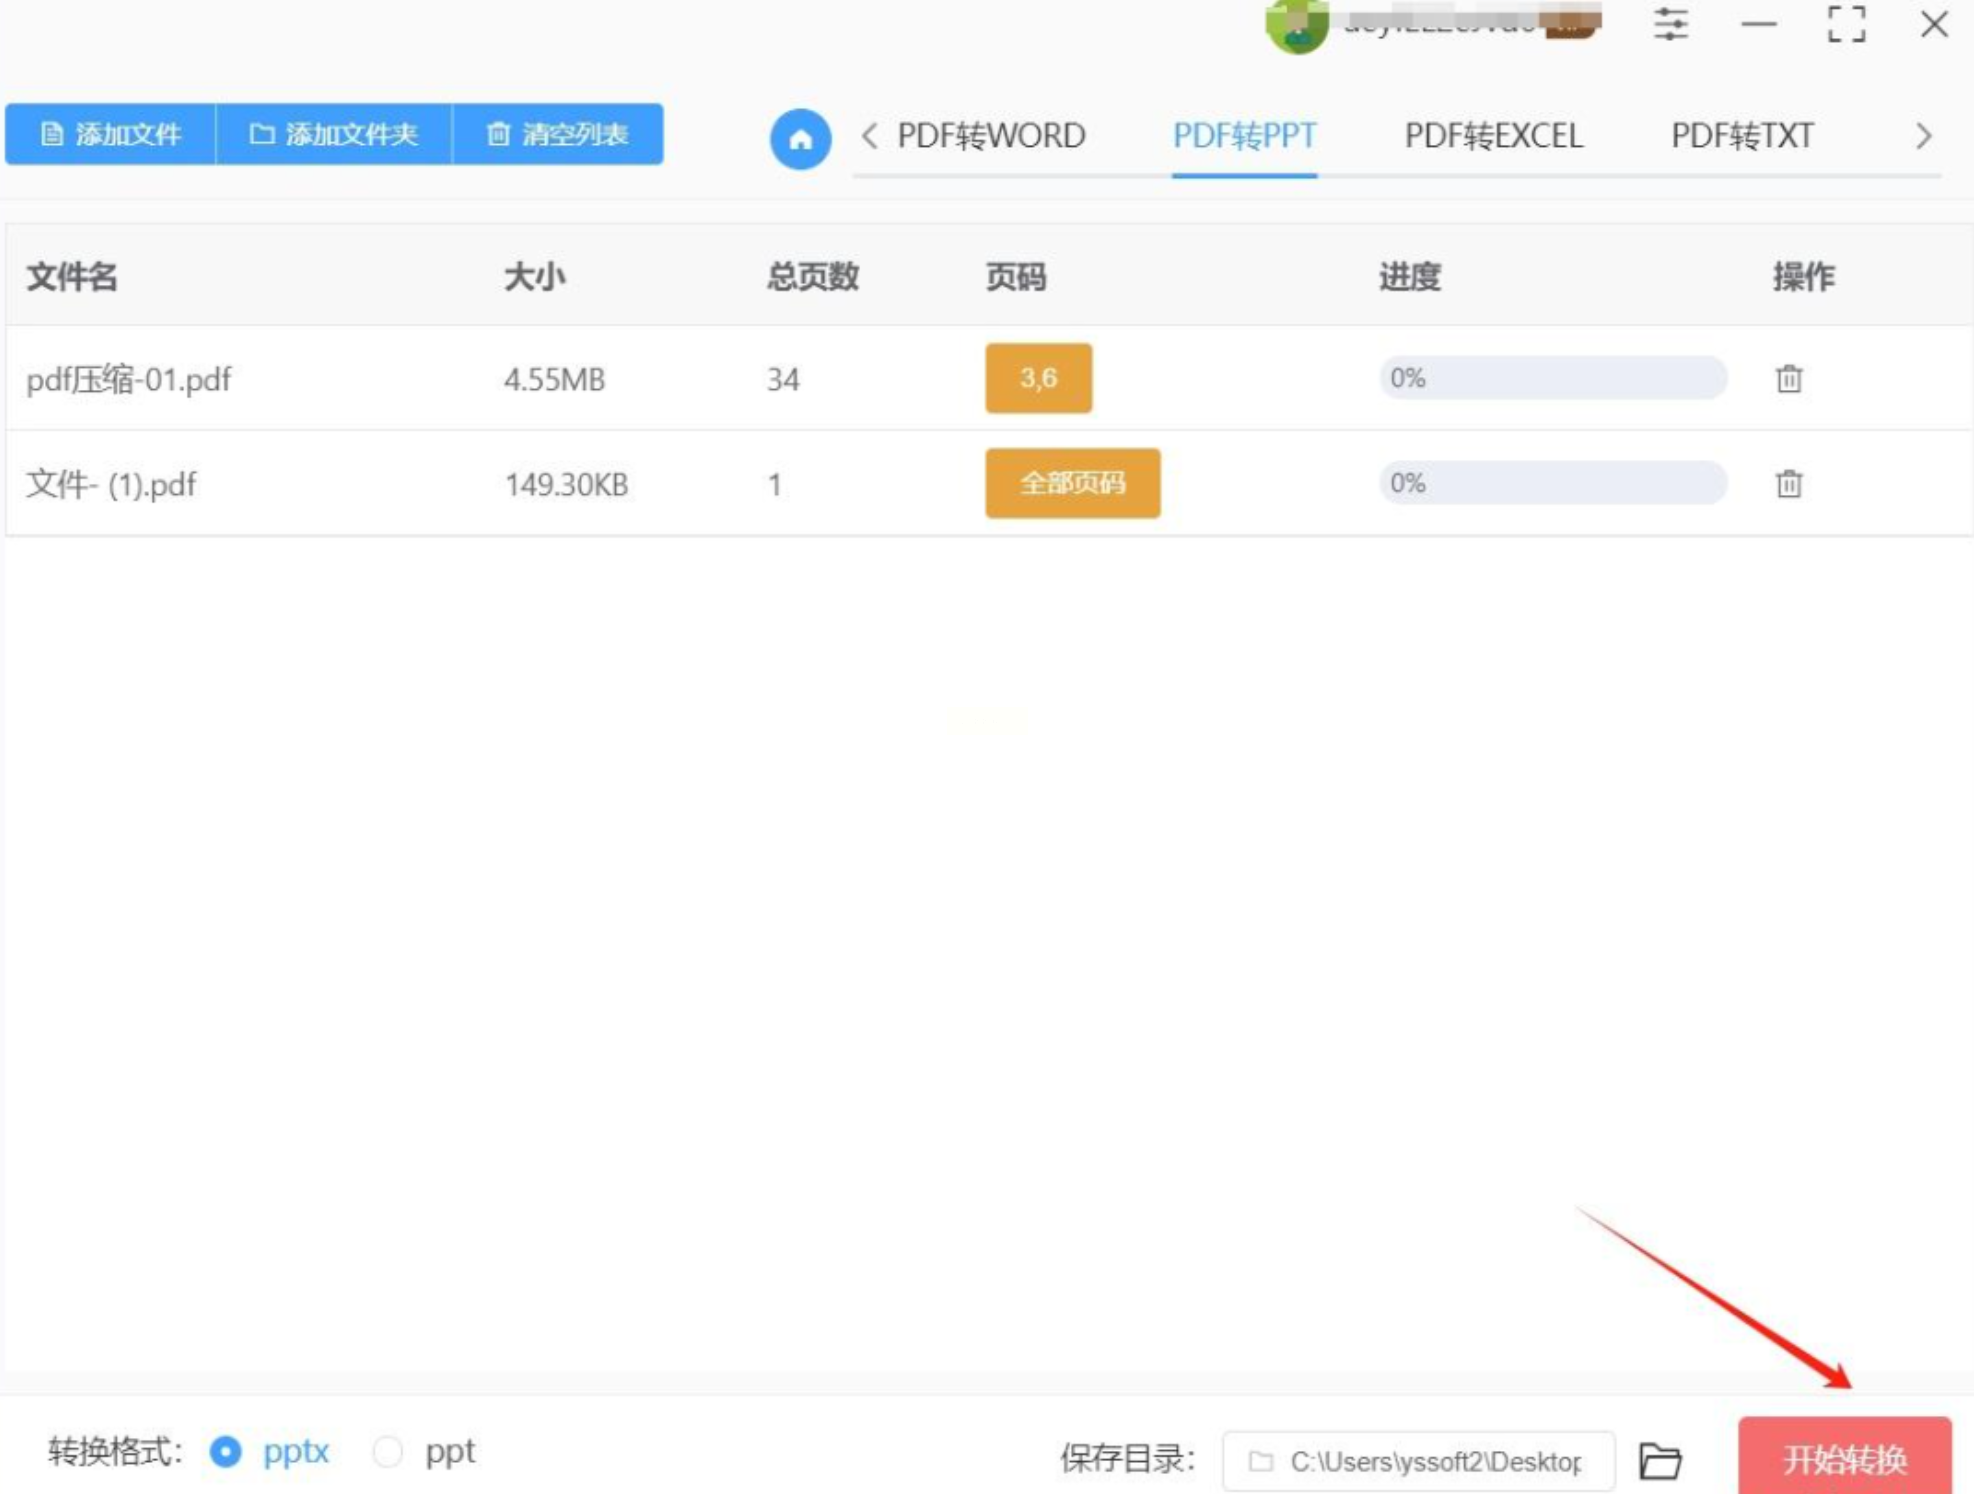
Task: Choose the ppt format radio button
Action: coord(387,1451)
